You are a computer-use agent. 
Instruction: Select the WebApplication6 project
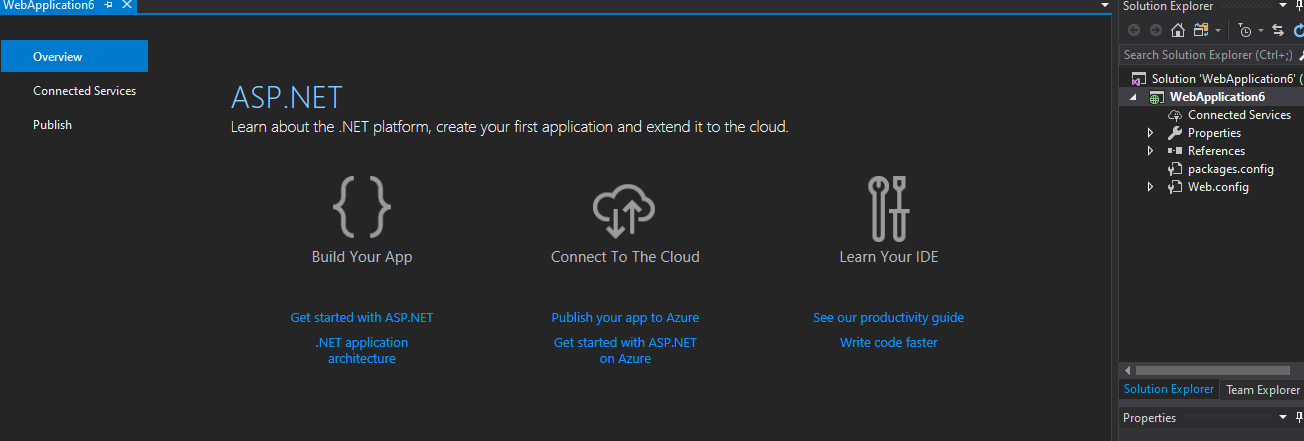coord(1217,97)
